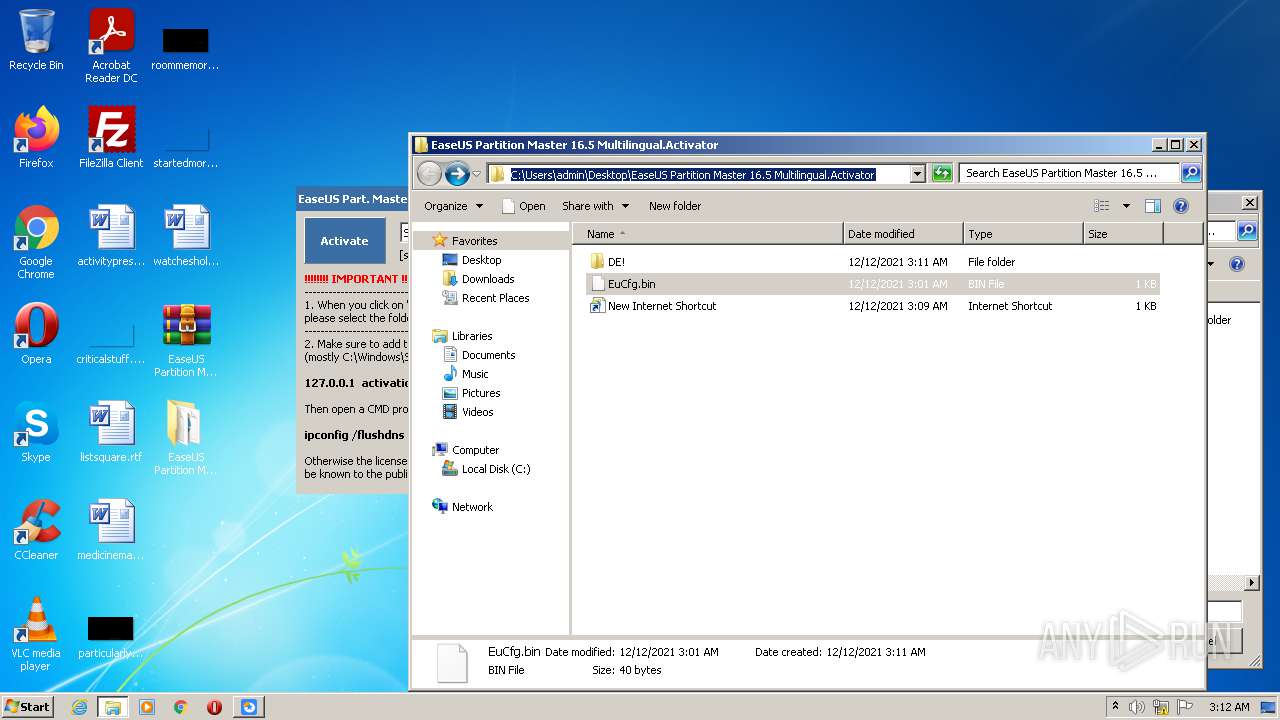Toggle the preview pane button
Screen dimensions: 1280x720
tap(1152, 206)
